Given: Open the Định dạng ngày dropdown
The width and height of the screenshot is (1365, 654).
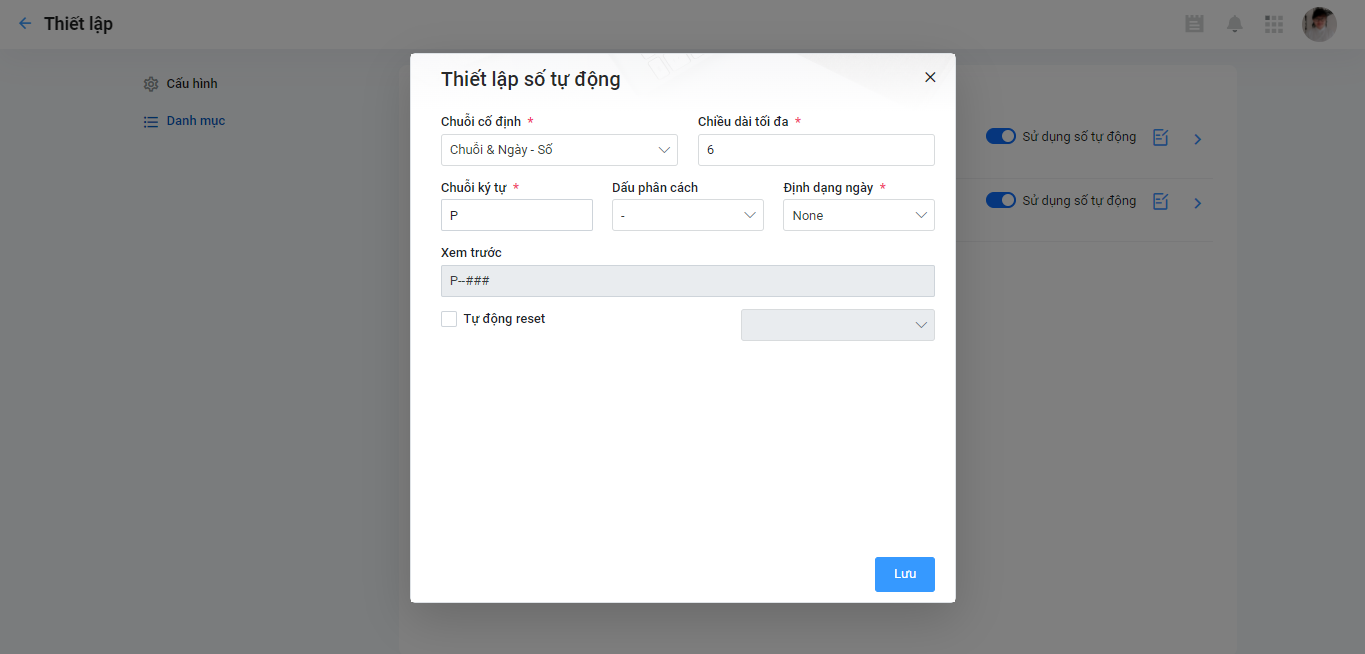Looking at the screenshot, I should (x=859, y=215).
